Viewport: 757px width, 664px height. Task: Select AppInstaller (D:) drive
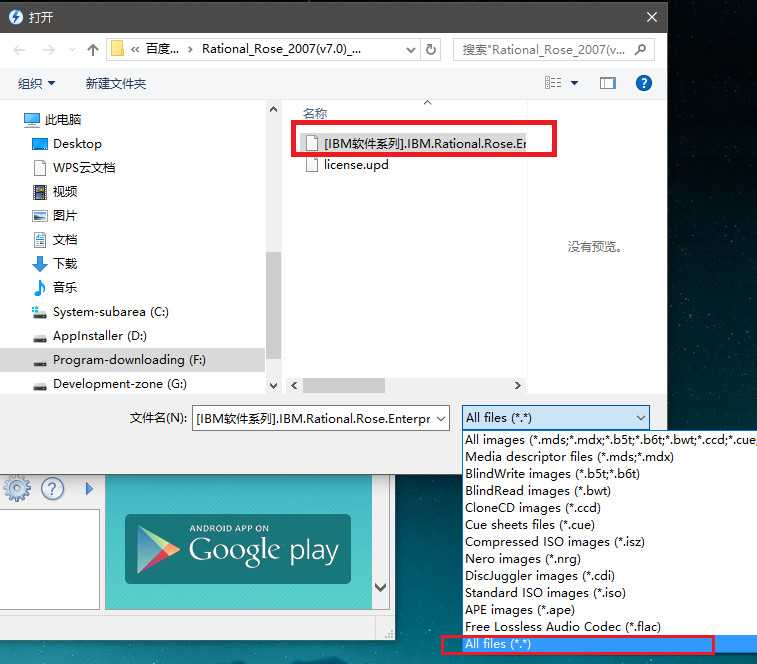[90, 336]
